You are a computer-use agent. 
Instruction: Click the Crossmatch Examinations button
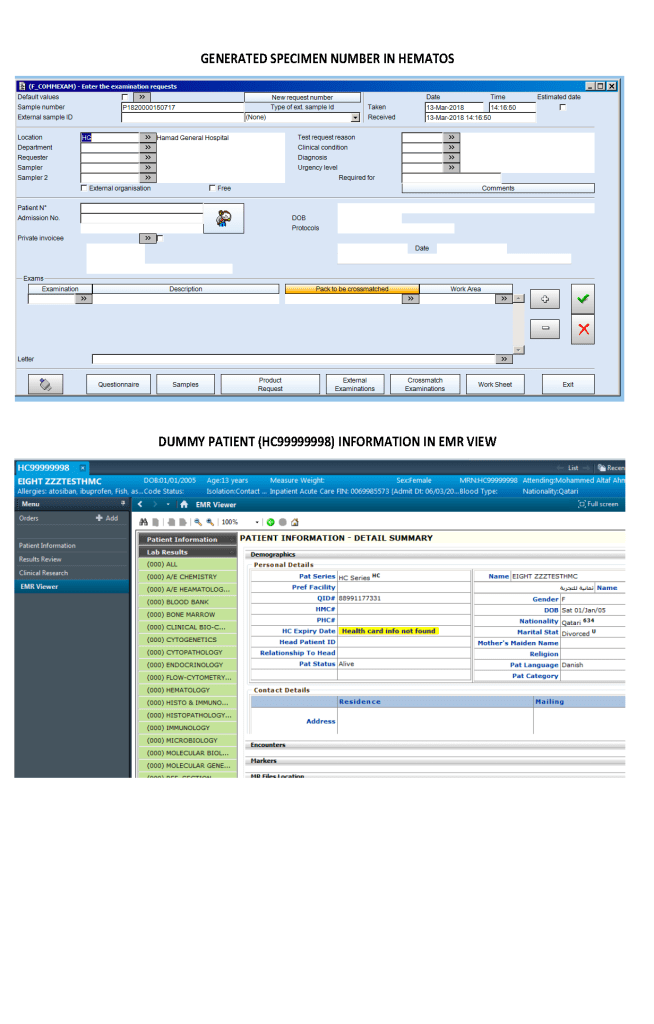[x=425, y=384]
